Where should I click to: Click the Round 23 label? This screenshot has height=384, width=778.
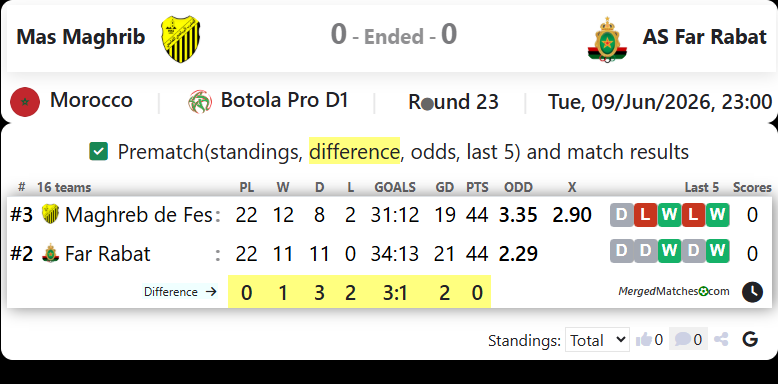tap(453, 102)
